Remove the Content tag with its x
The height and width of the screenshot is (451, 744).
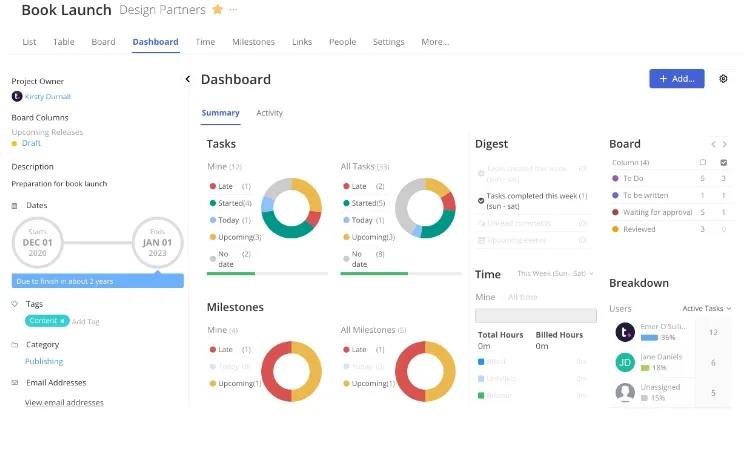pyautogui.click(x=62, y=321)
